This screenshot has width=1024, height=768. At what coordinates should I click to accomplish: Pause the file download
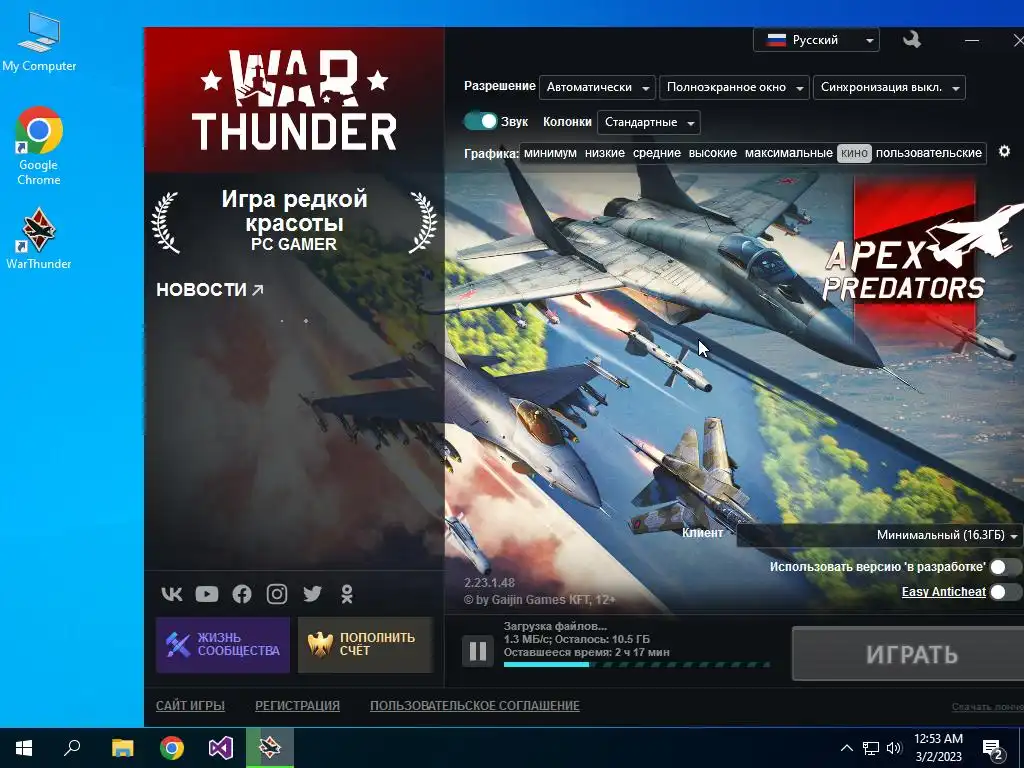[478, 651]
